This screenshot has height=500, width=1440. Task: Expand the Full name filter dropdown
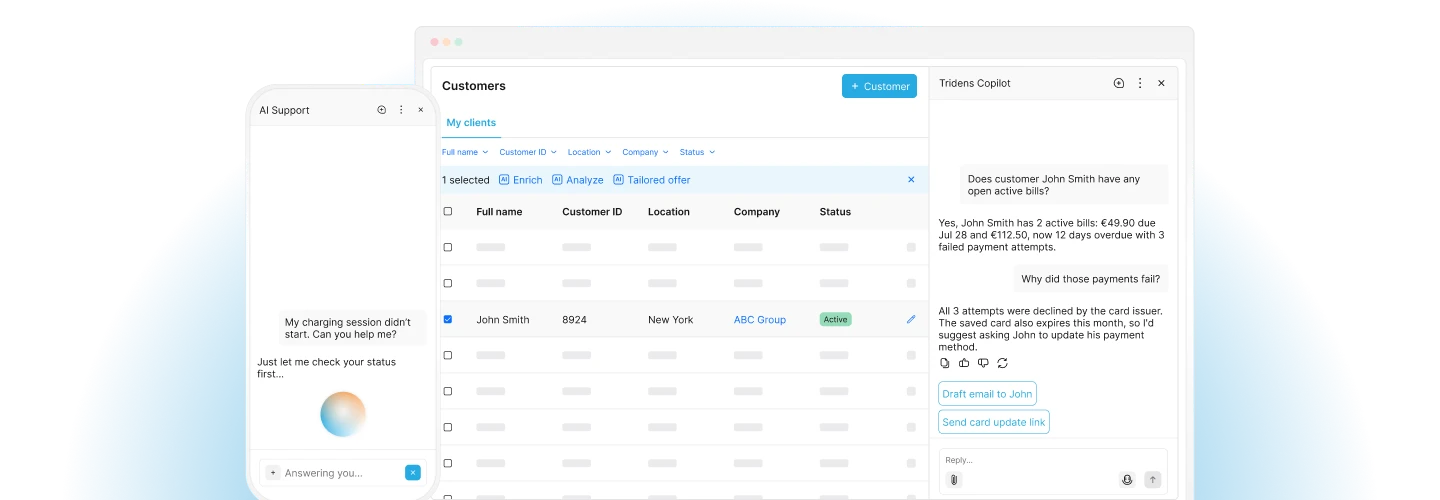coord(465,152)
